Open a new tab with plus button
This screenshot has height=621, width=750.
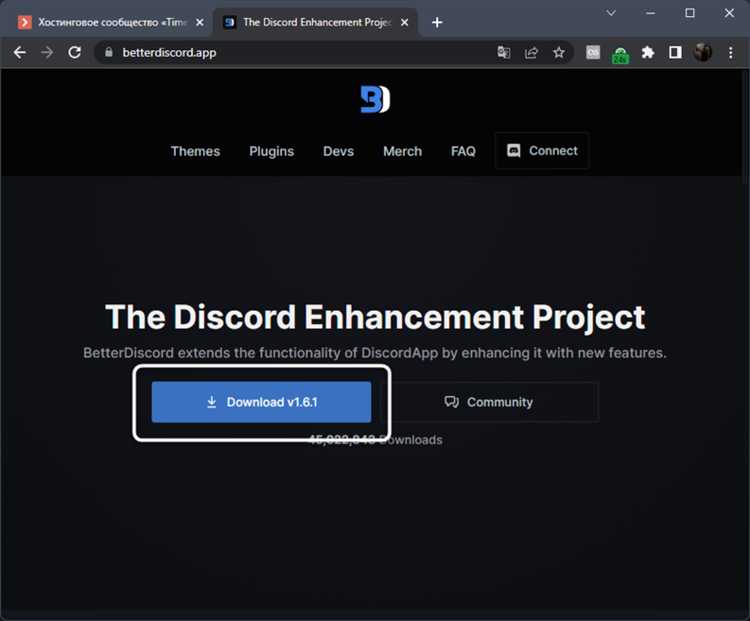pos(437,22)
